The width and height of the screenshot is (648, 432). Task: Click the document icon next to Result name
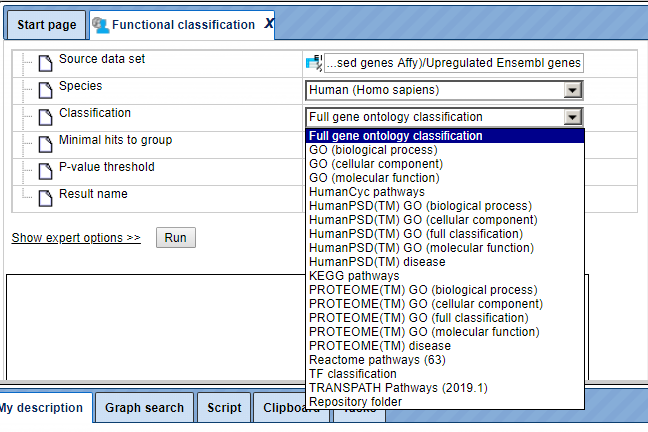(45, 198)
